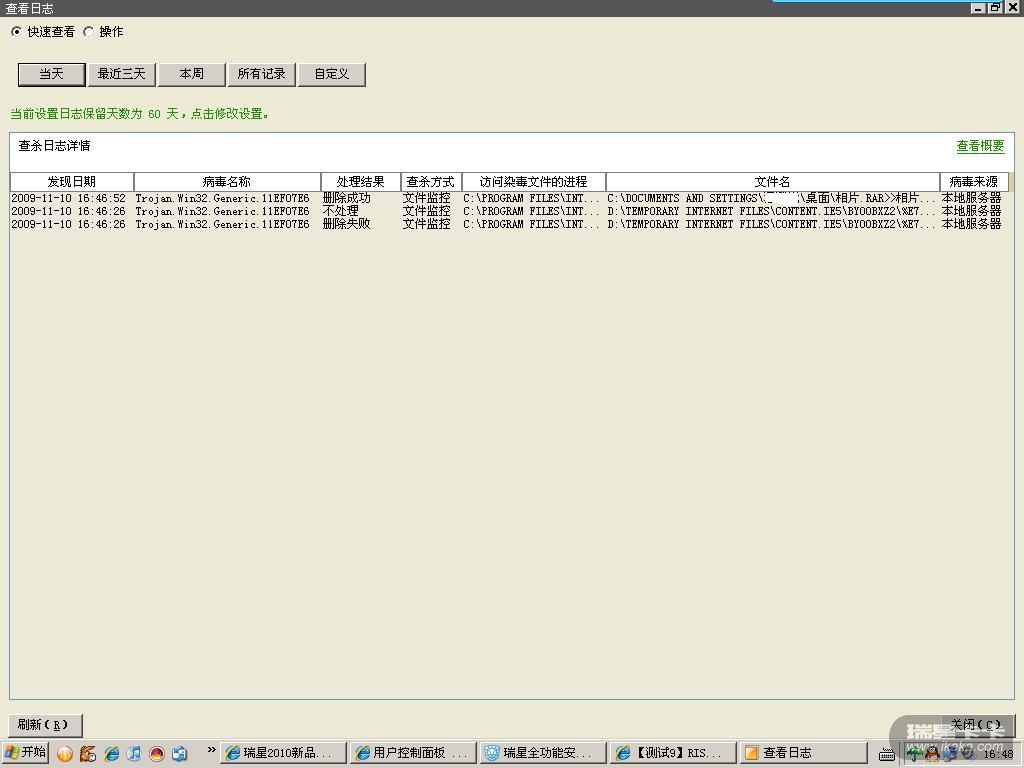
Task: Click the 访问染毒文件的进程 column header
Action: point(534,182)
